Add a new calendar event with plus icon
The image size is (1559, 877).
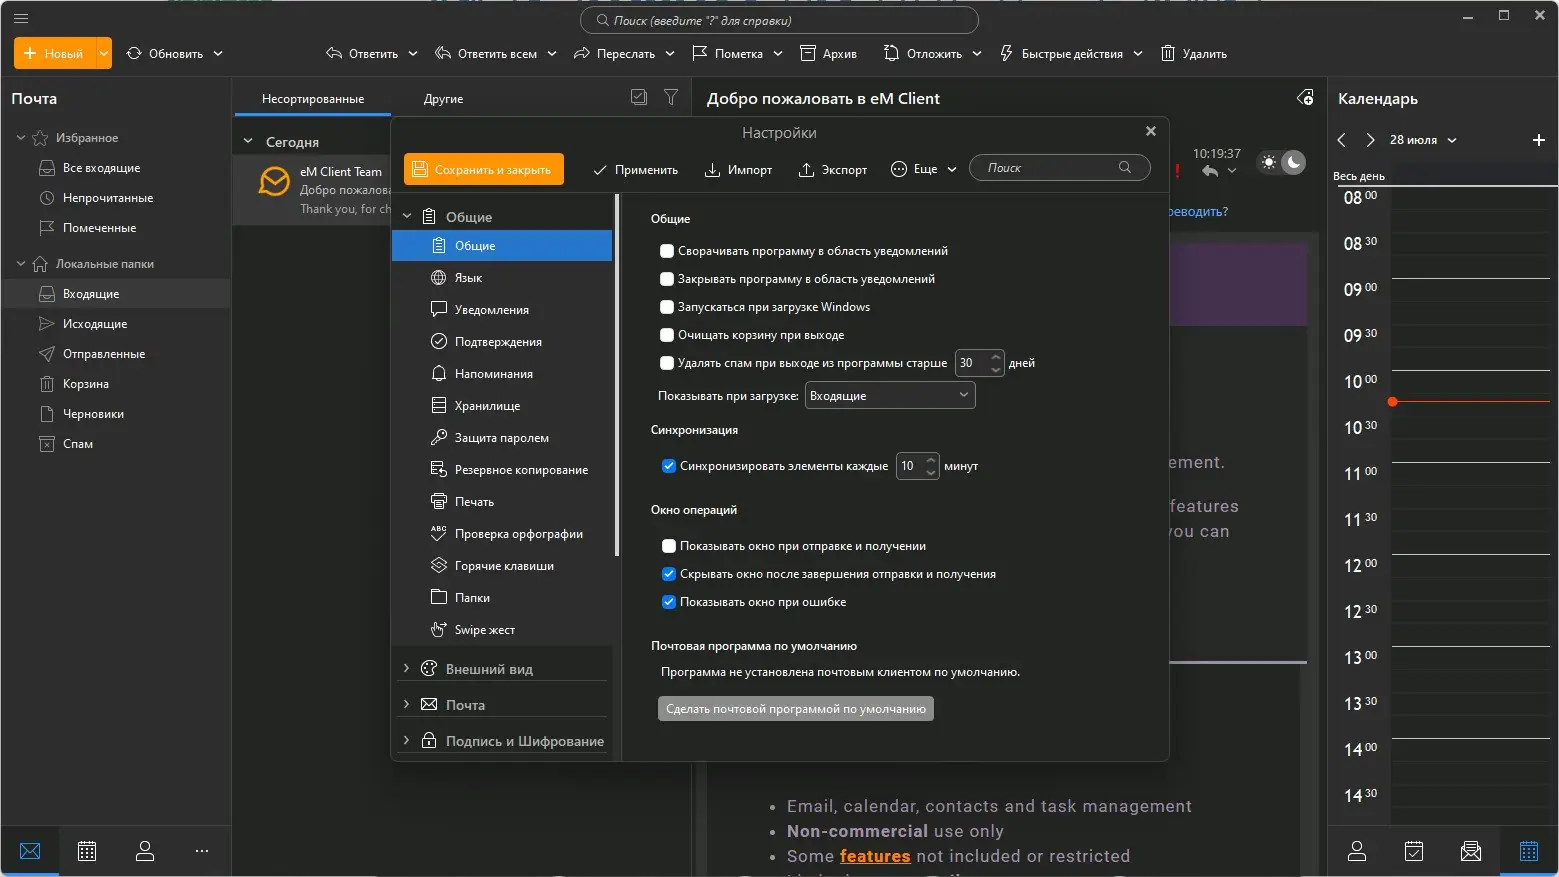pos(1539,140)
